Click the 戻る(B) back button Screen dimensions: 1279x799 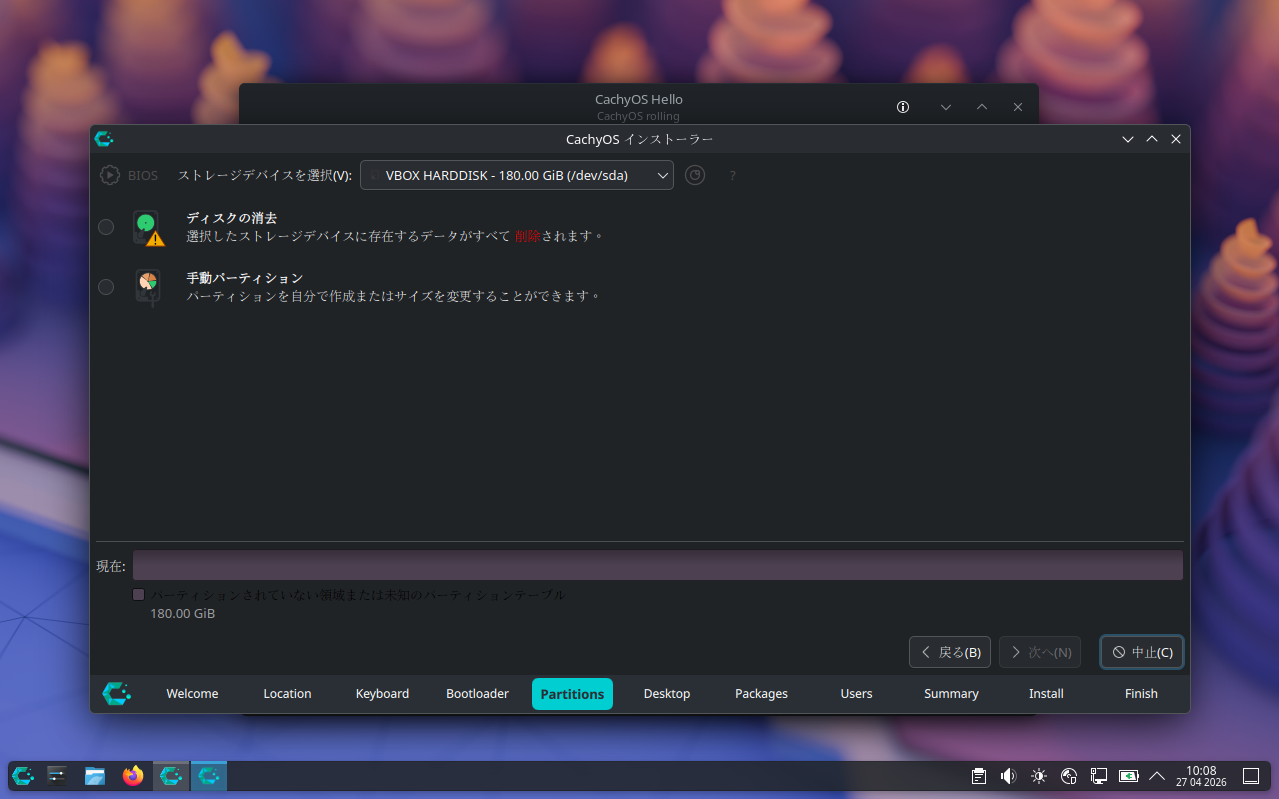click(x=950, y=652)
